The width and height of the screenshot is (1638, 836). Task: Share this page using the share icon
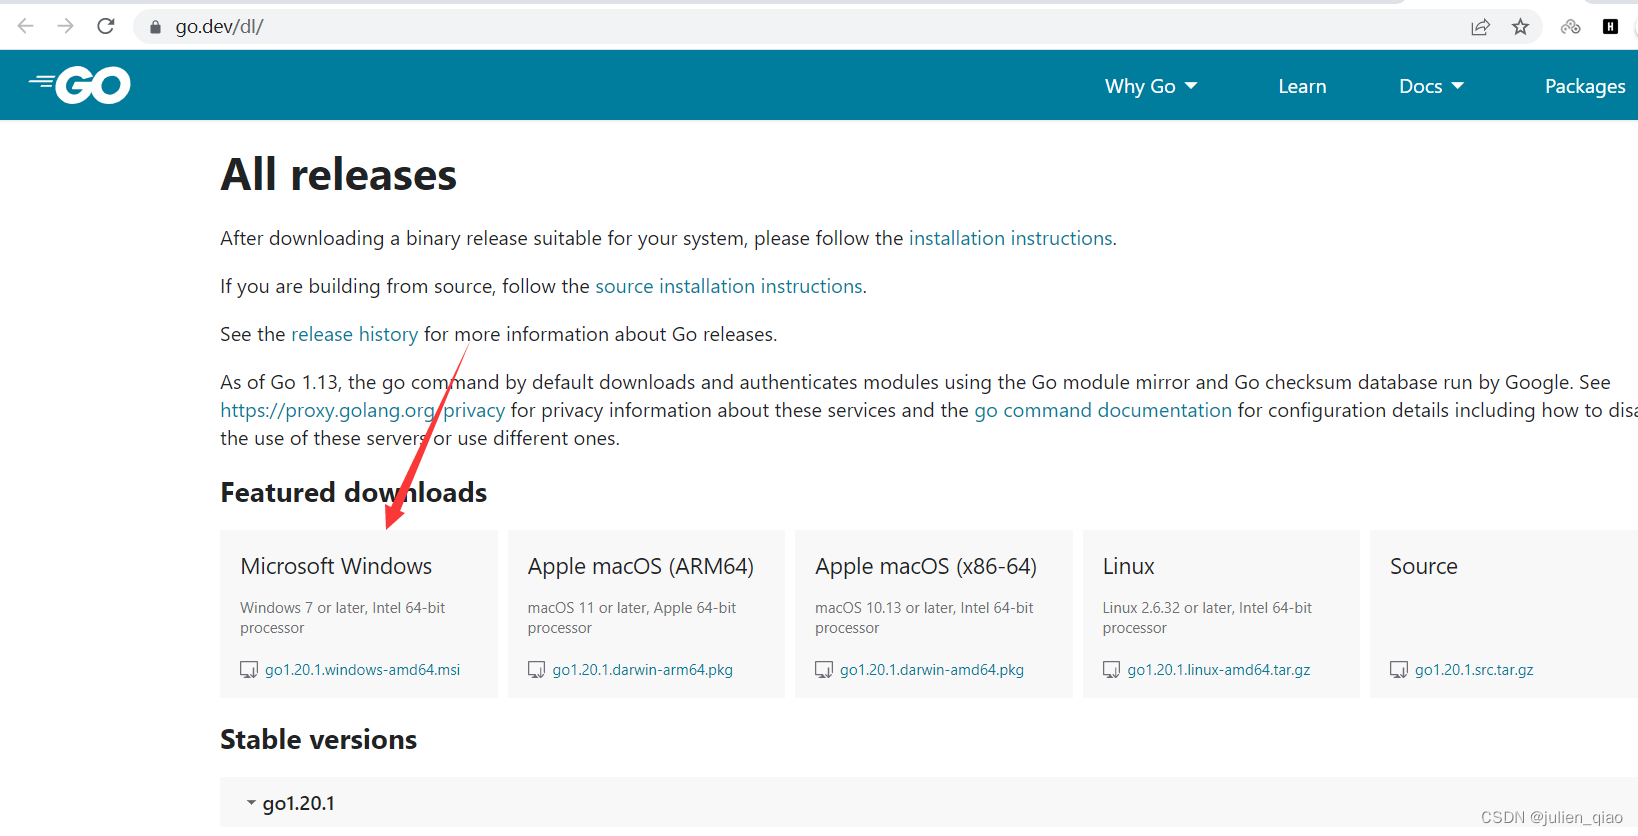click(x=1481, y=27)
